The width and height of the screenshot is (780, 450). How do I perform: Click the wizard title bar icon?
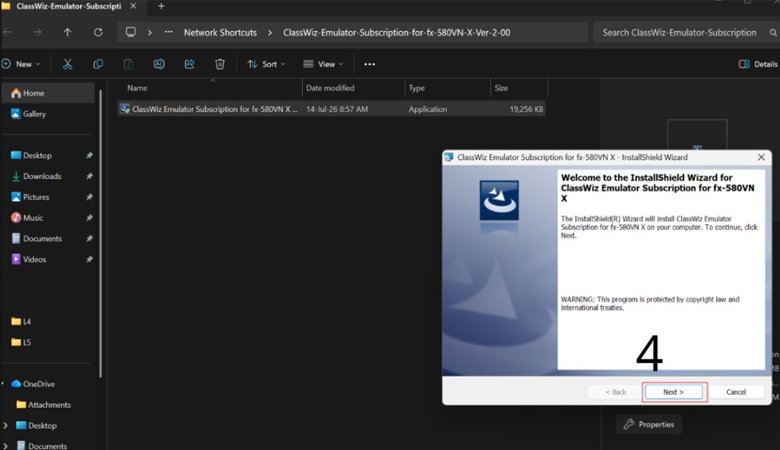point(449,157)
